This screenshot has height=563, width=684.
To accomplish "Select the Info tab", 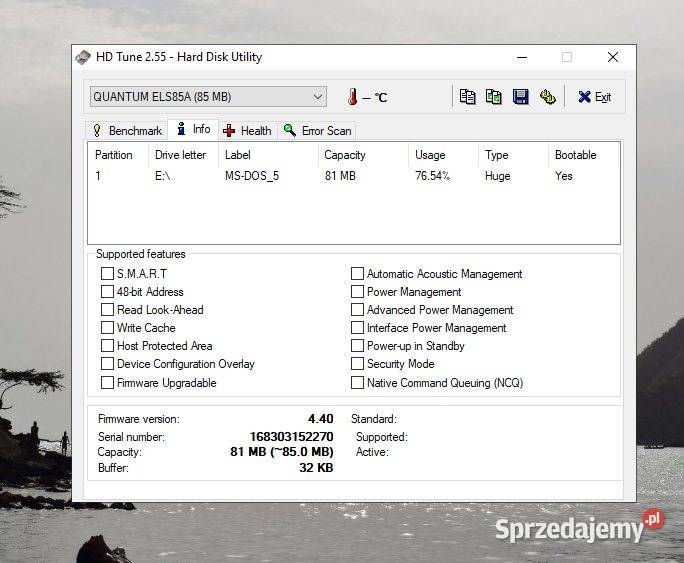I will click(x=193, y=129).
